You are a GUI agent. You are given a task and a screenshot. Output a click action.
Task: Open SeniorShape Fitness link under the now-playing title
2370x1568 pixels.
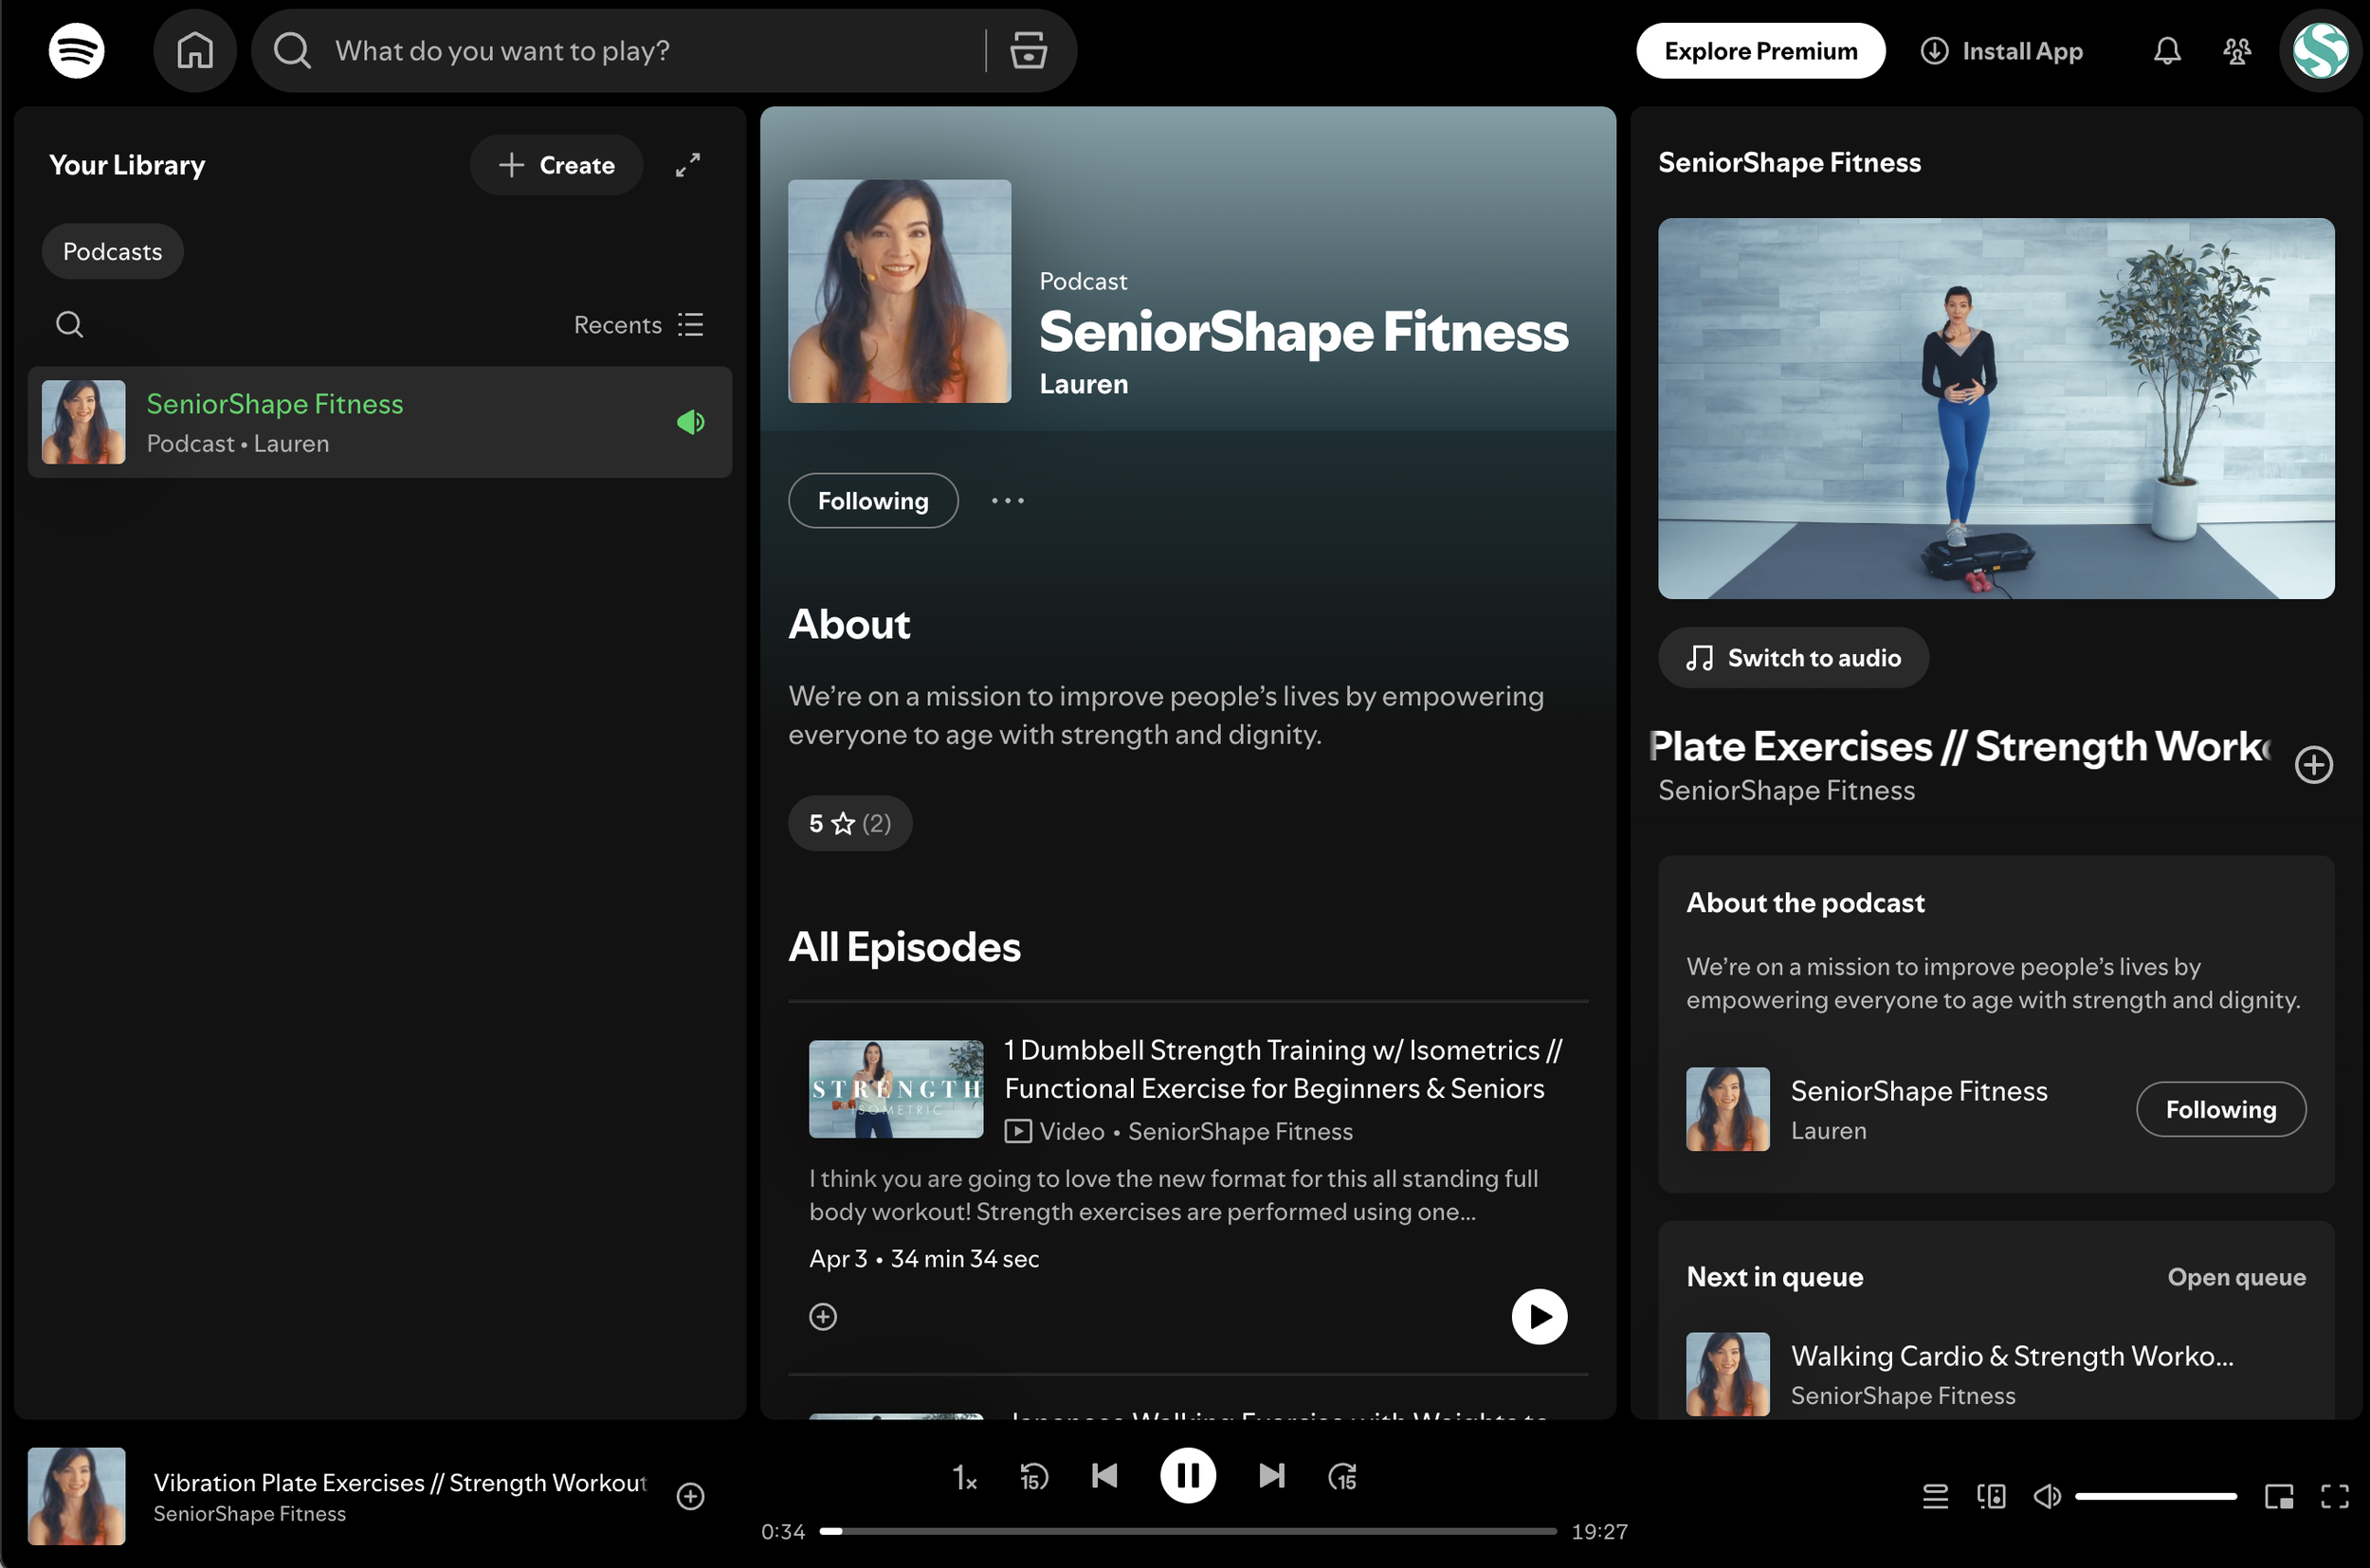point(249,1514)
